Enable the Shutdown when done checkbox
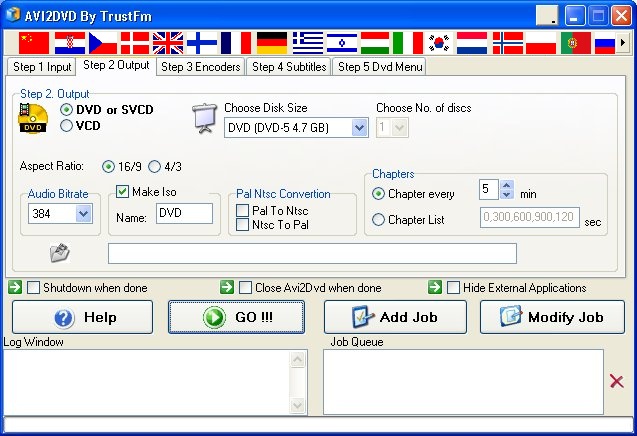637x436 pixels. pyautogui.click(x=34, y=288)
